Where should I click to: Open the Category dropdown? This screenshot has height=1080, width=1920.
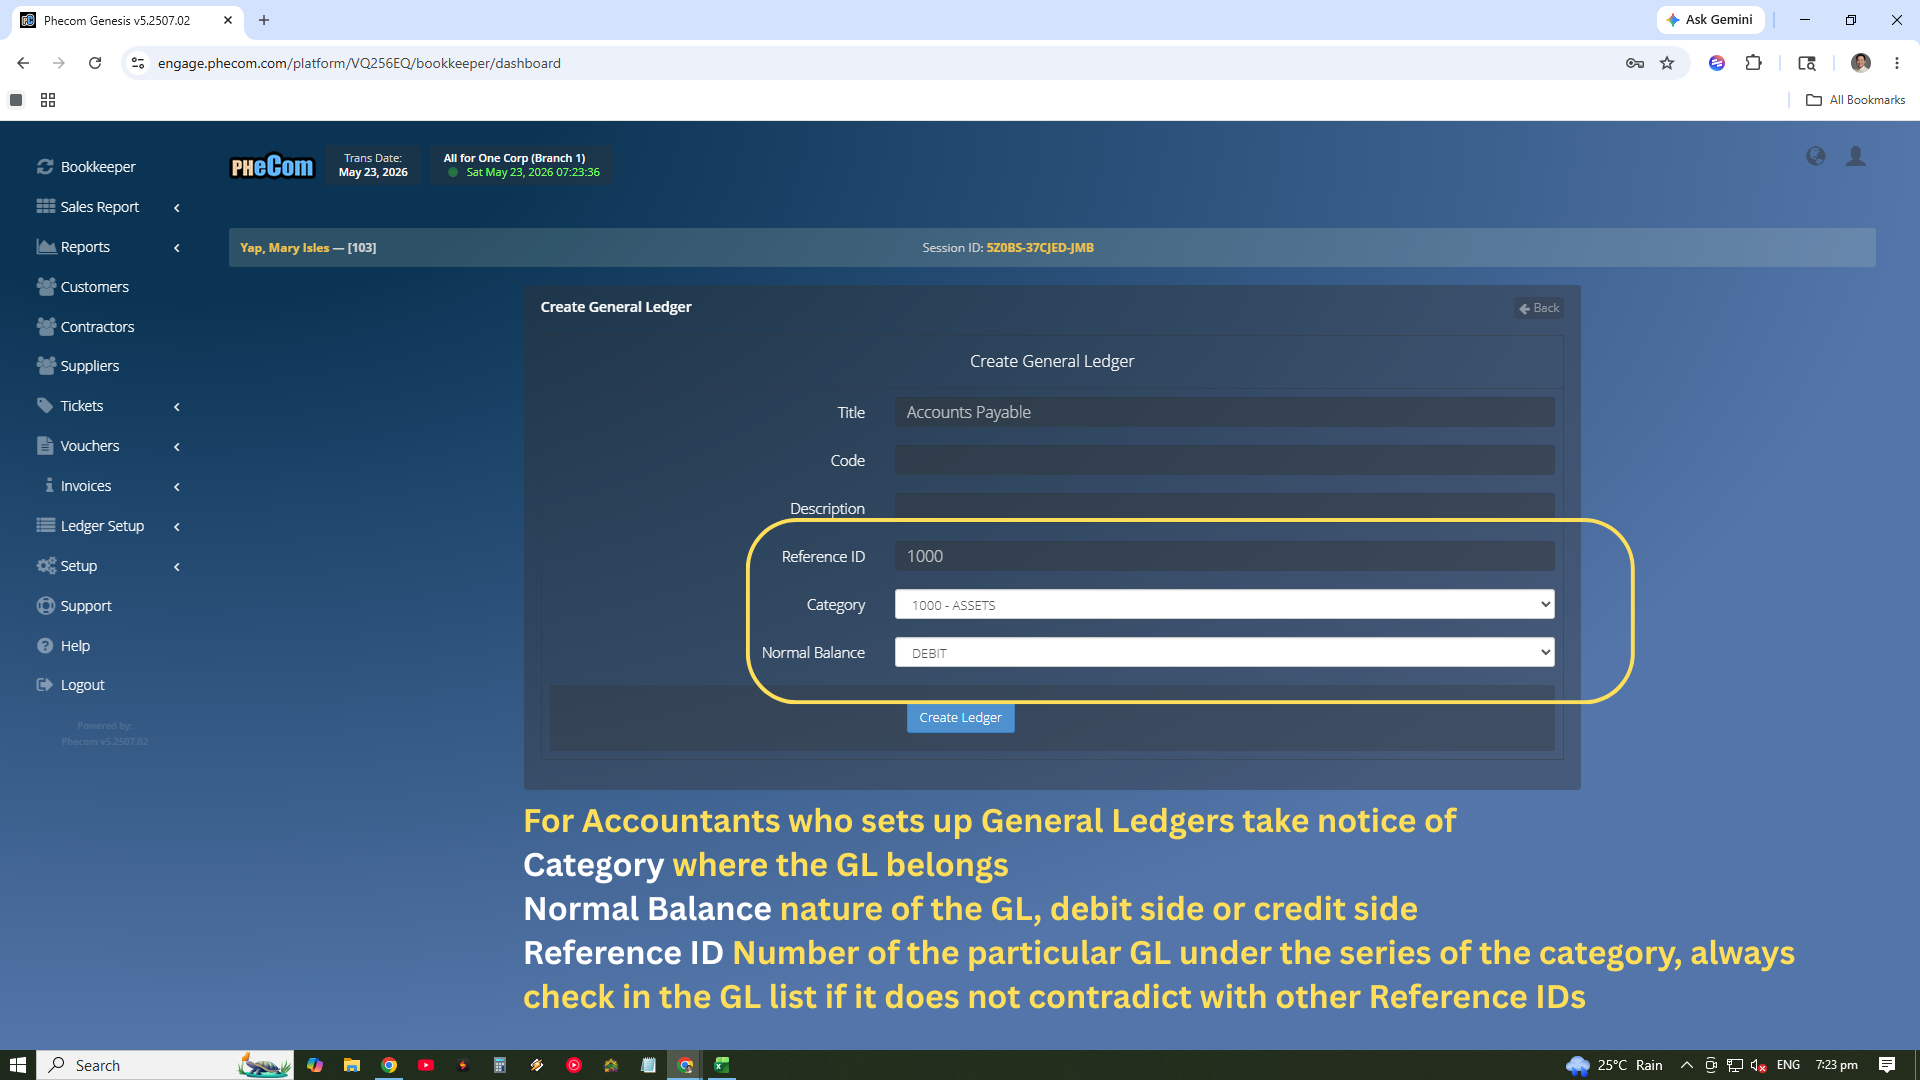pyautogui.click(x=1224, y=604)
